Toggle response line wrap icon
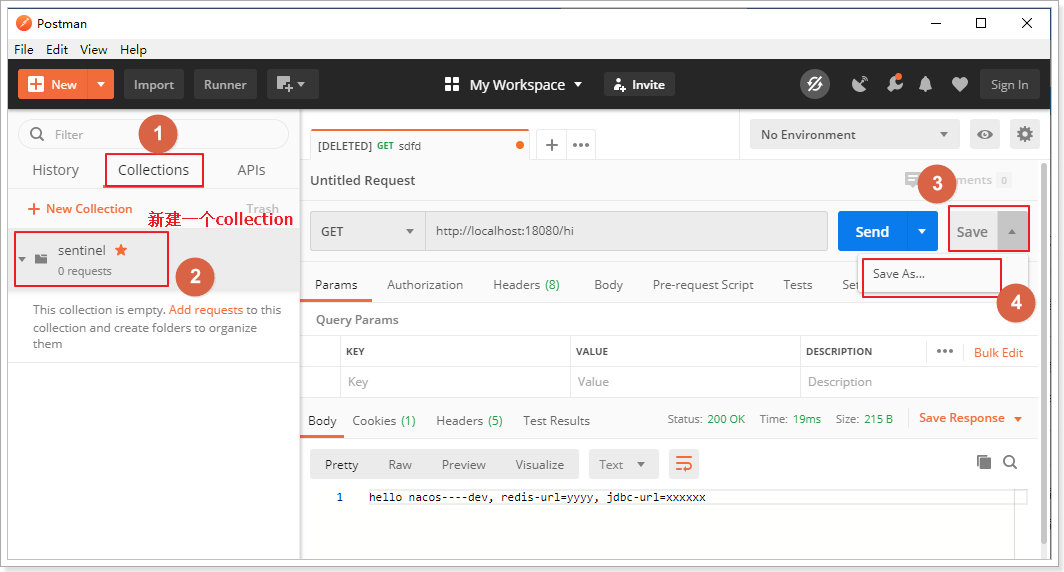This screenshot has height=572, width=1064. [x=684, y=464]
